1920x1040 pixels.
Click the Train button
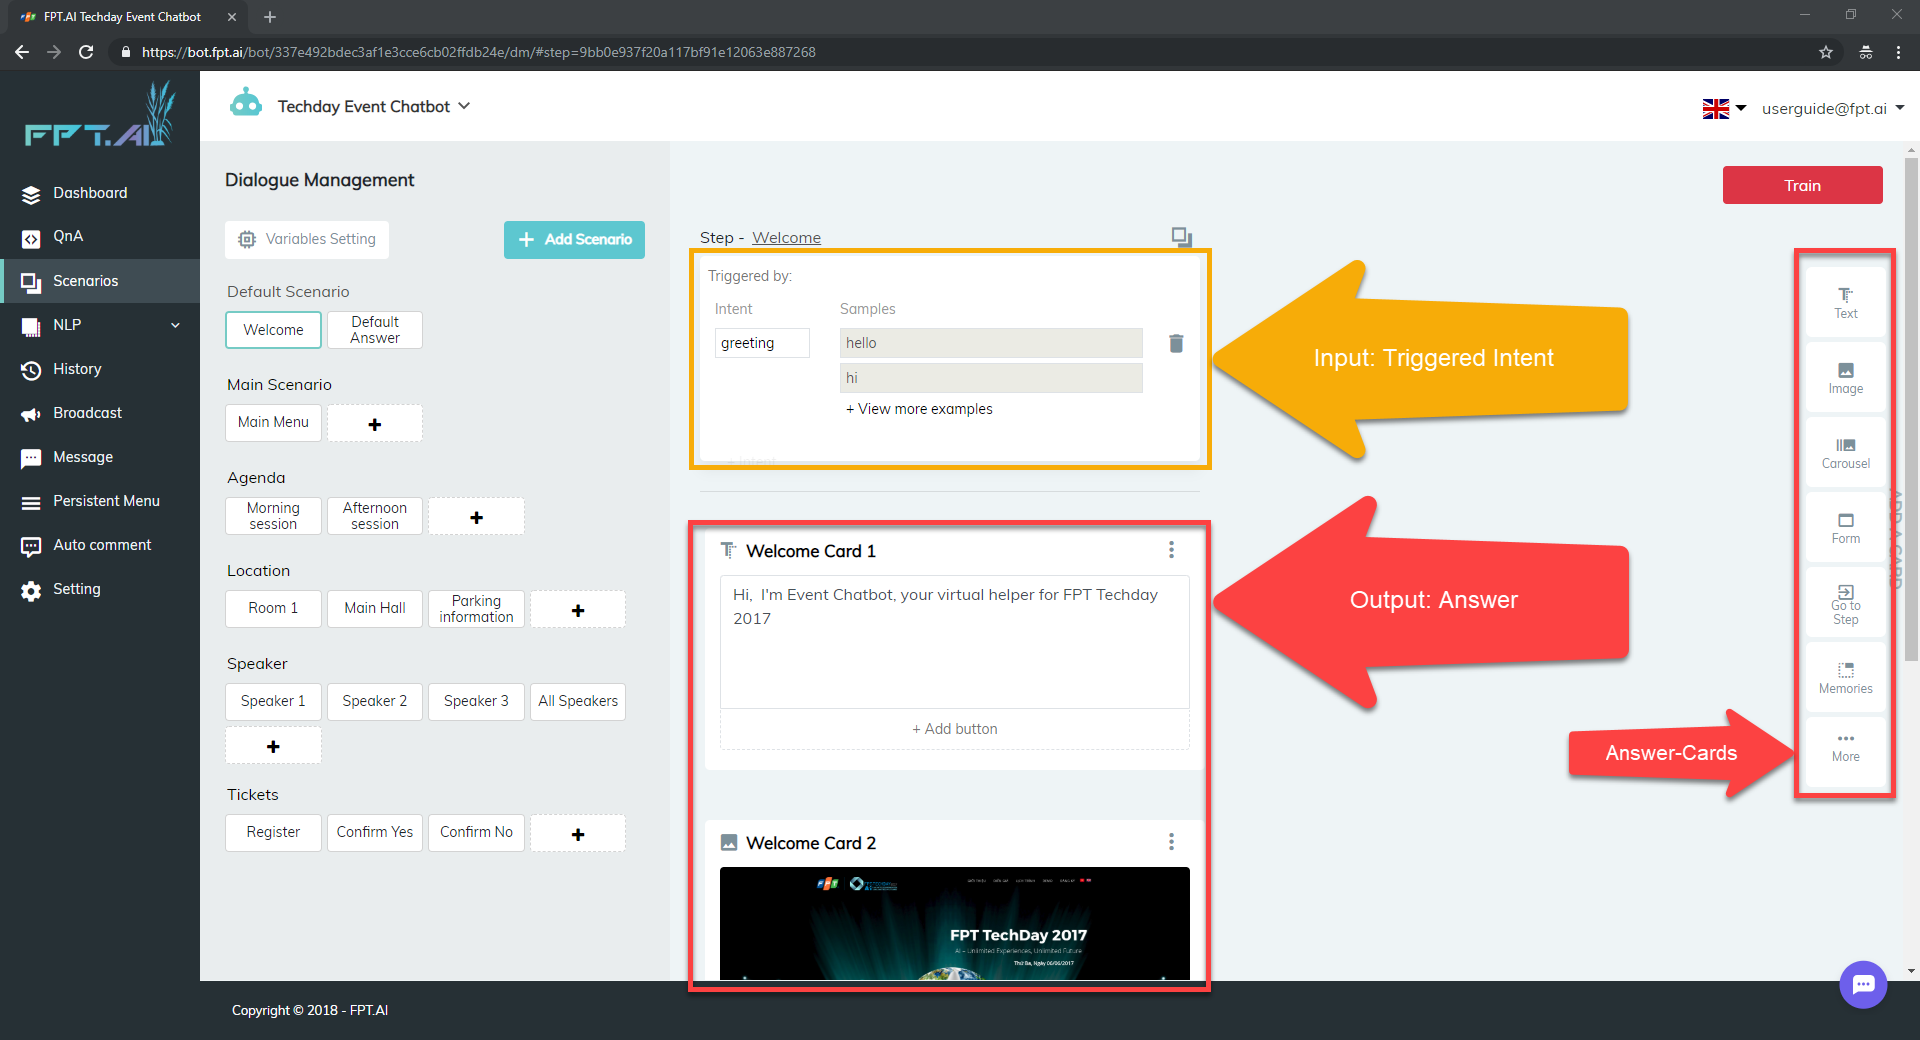[1802, 185]
